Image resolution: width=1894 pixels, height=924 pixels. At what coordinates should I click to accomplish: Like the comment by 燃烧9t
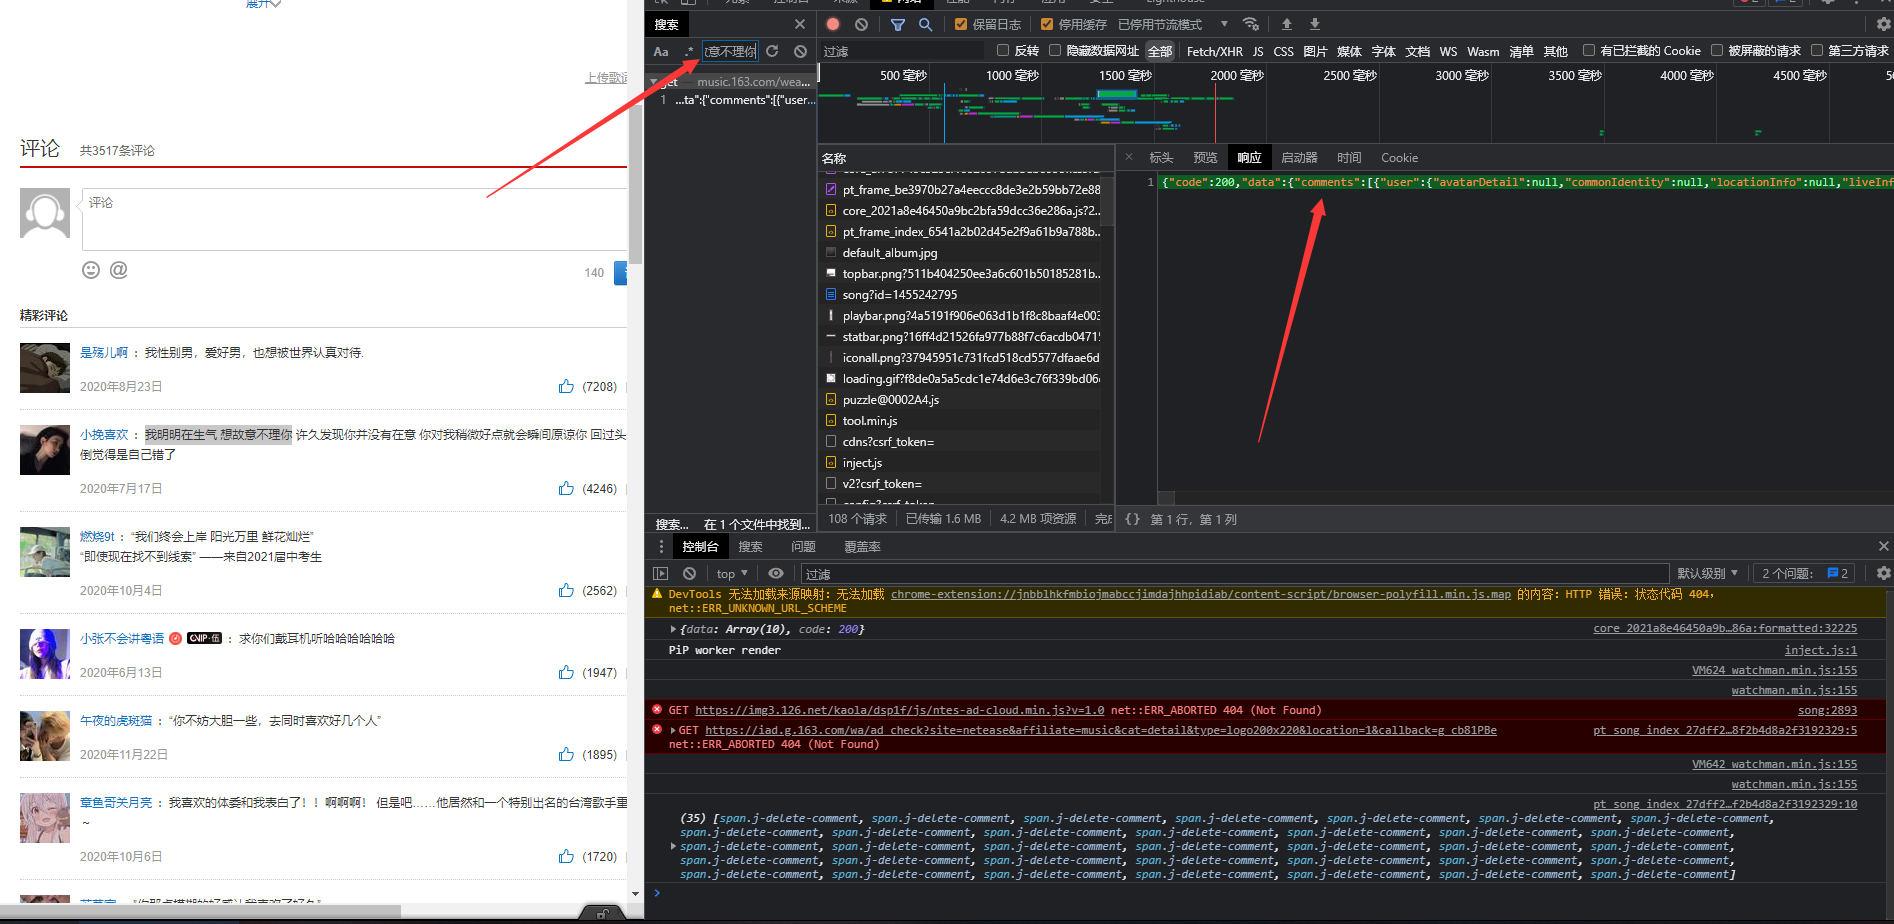[x=566, y=590]
